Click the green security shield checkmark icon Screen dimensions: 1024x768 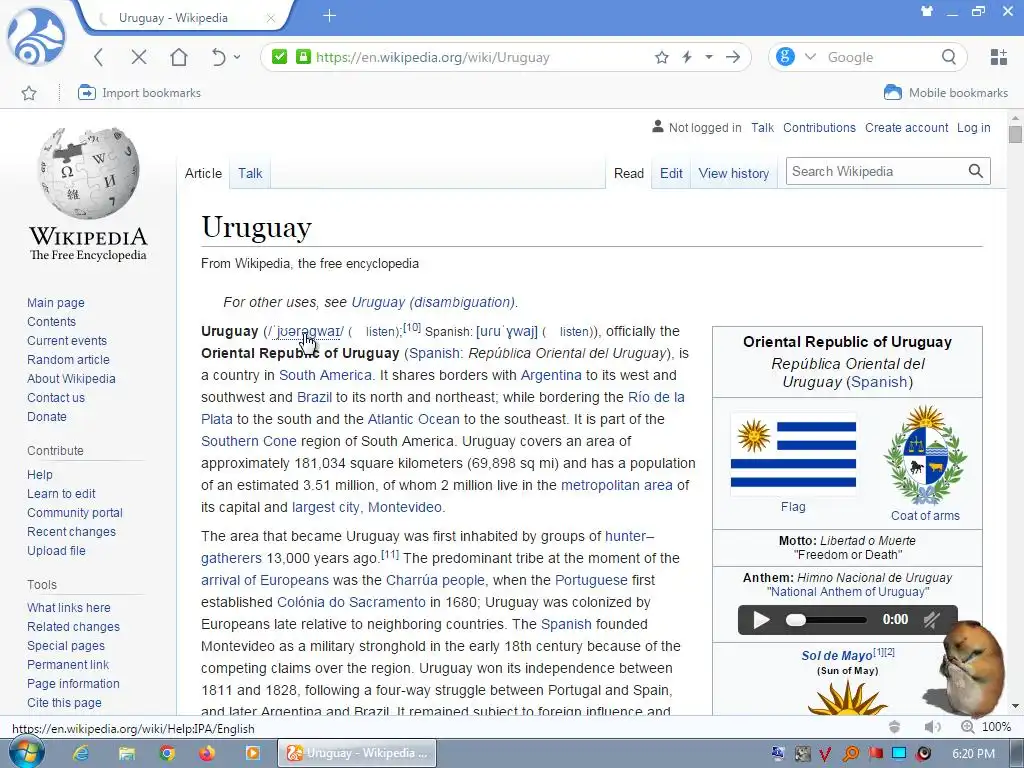click(x=280, y=57)
